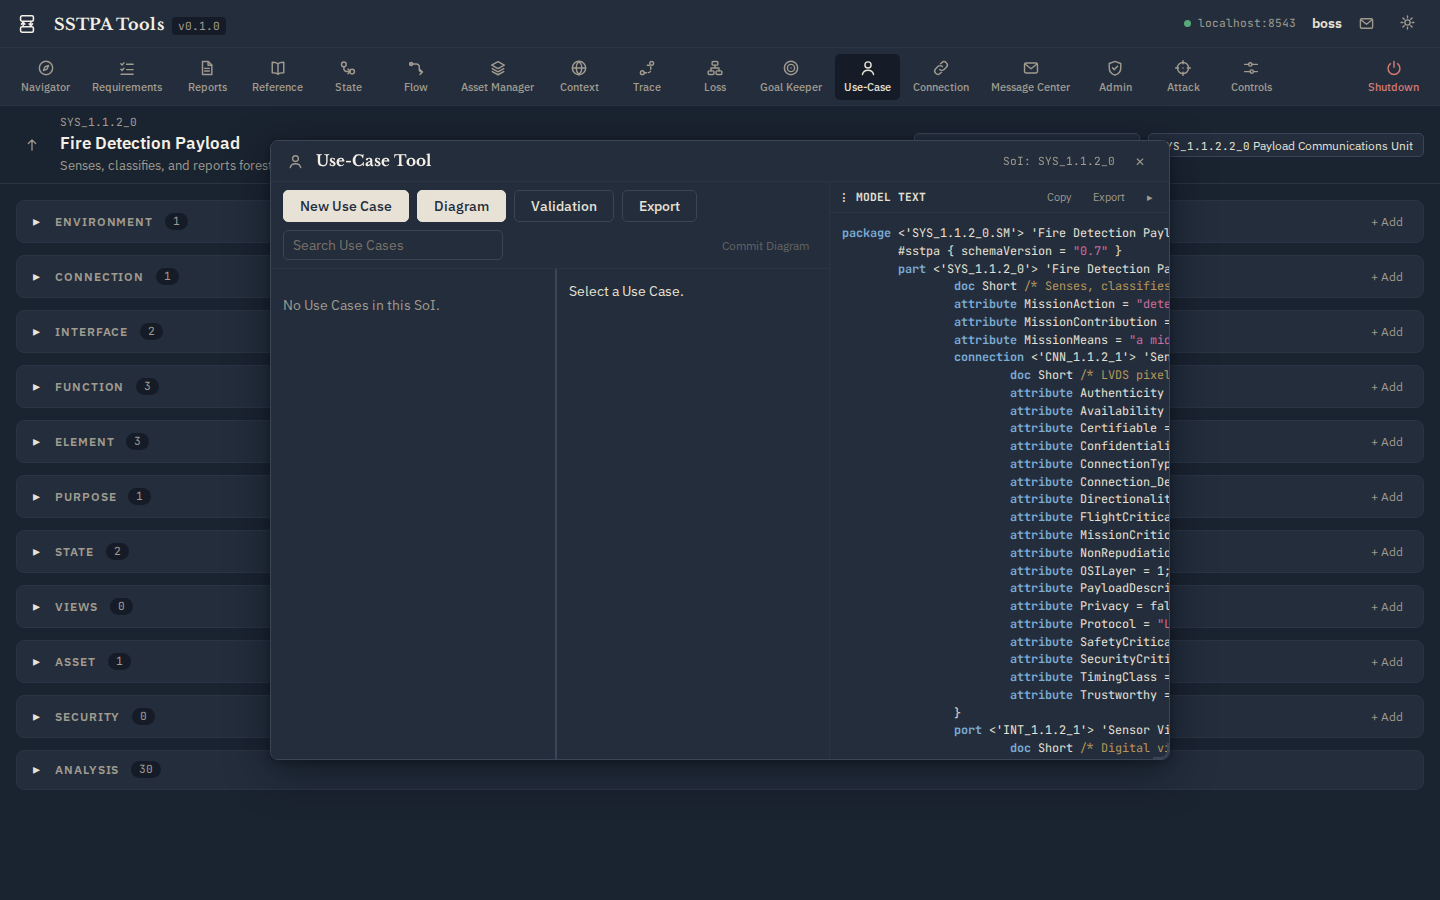The width and height of the screenshot is (1440, 900).
Task: Add an item to ENVIRONMENT
Action: 1387,222
